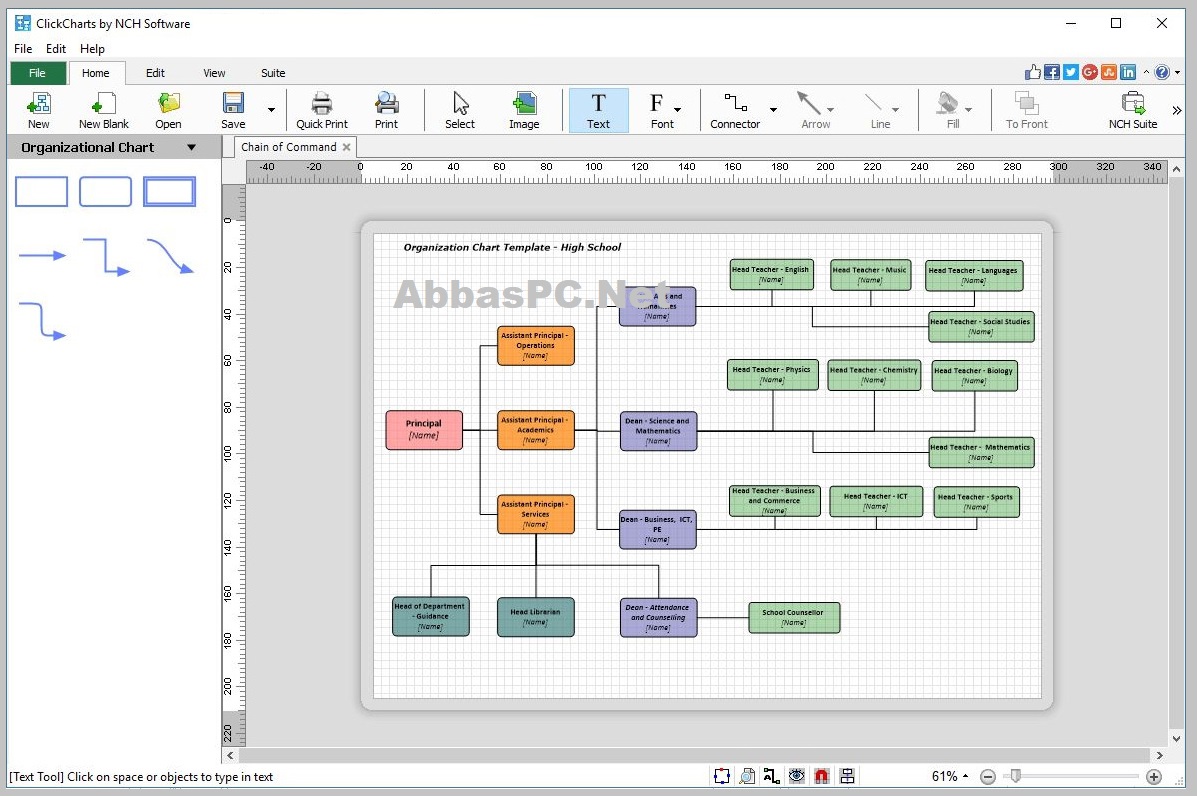Image resolution: width=1197 pixels, height=796 pixels.
Task: Open the Save dropdown arrow
Action: [x=271, y=110]
